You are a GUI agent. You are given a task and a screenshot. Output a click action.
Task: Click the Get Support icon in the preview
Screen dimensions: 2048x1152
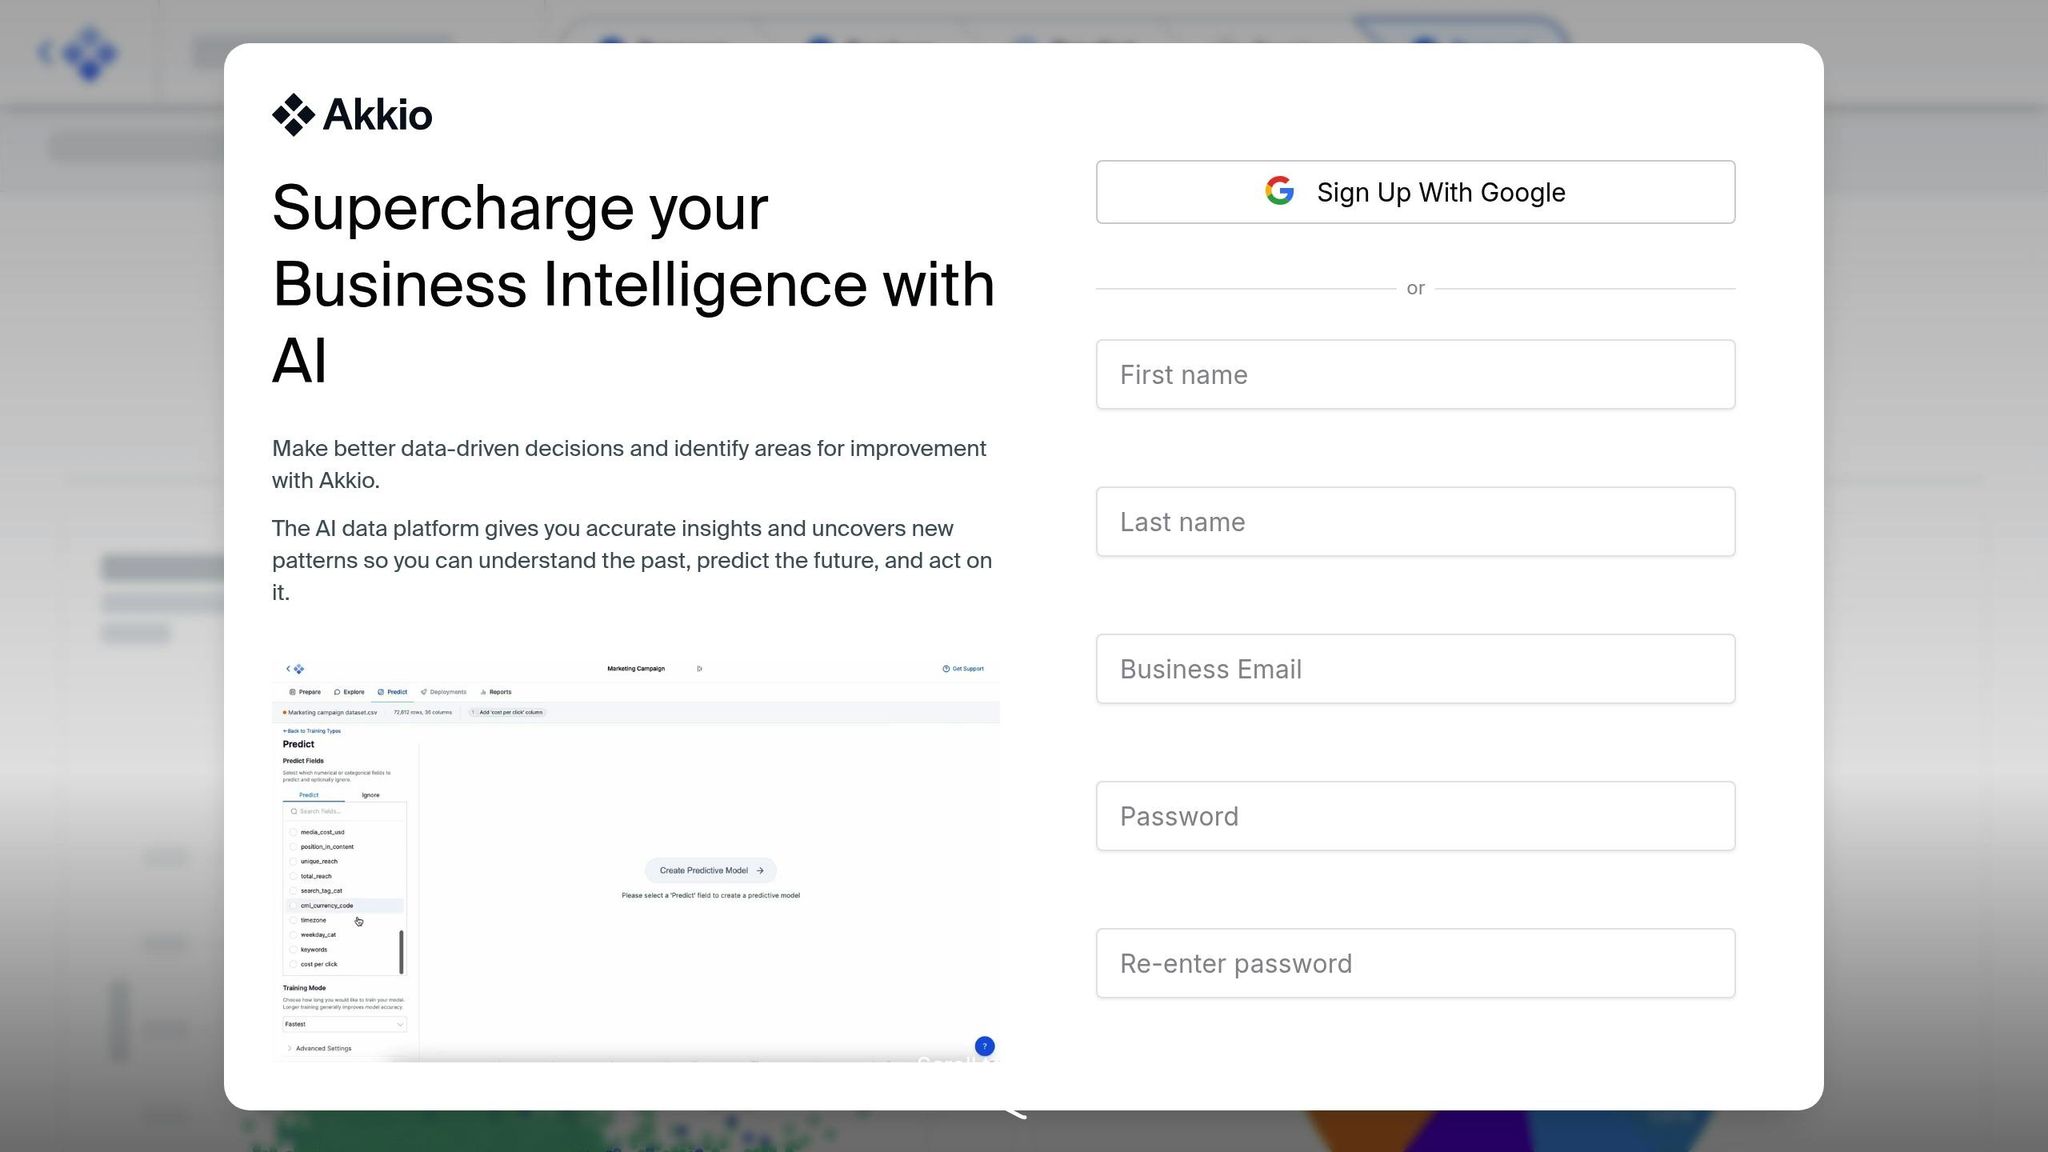coord(946,669)
